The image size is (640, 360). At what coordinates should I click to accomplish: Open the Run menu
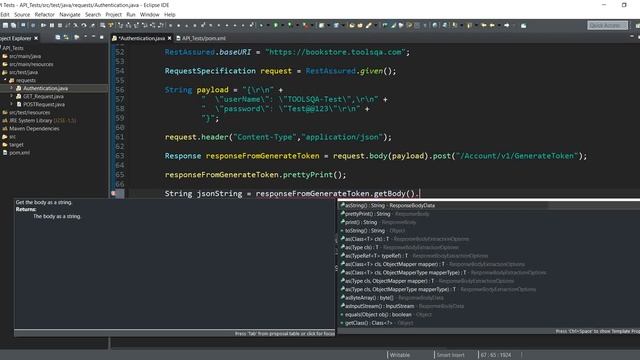(x=131, y=14)
